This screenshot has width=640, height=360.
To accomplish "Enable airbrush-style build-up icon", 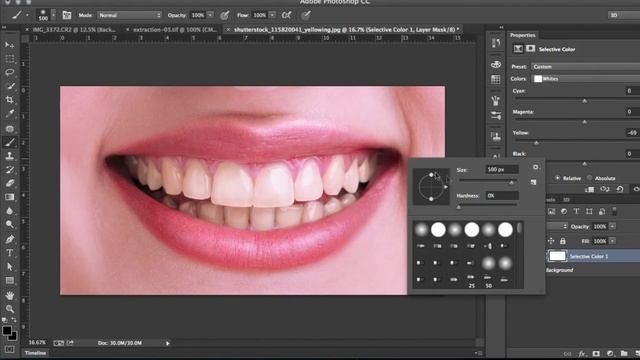I will coord(287,16).
